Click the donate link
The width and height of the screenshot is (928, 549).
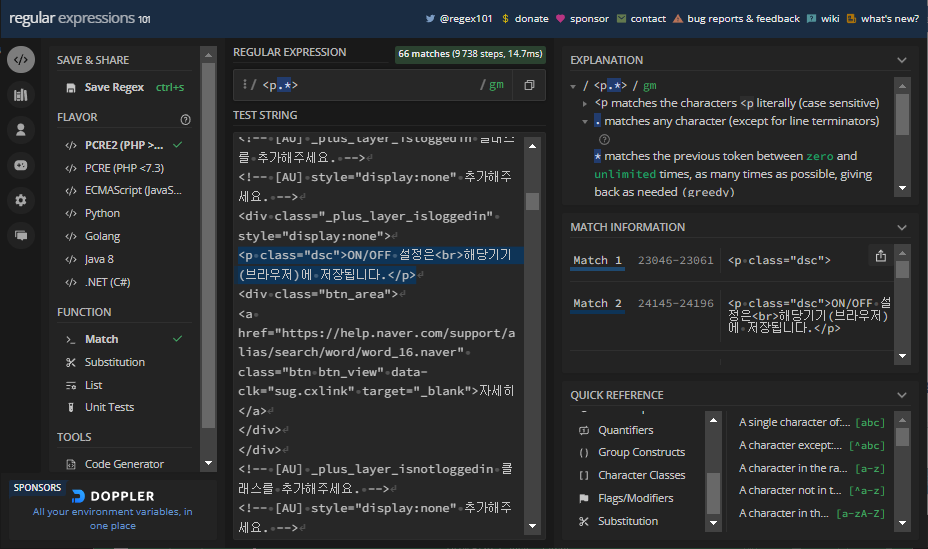(x=531, y=18)
